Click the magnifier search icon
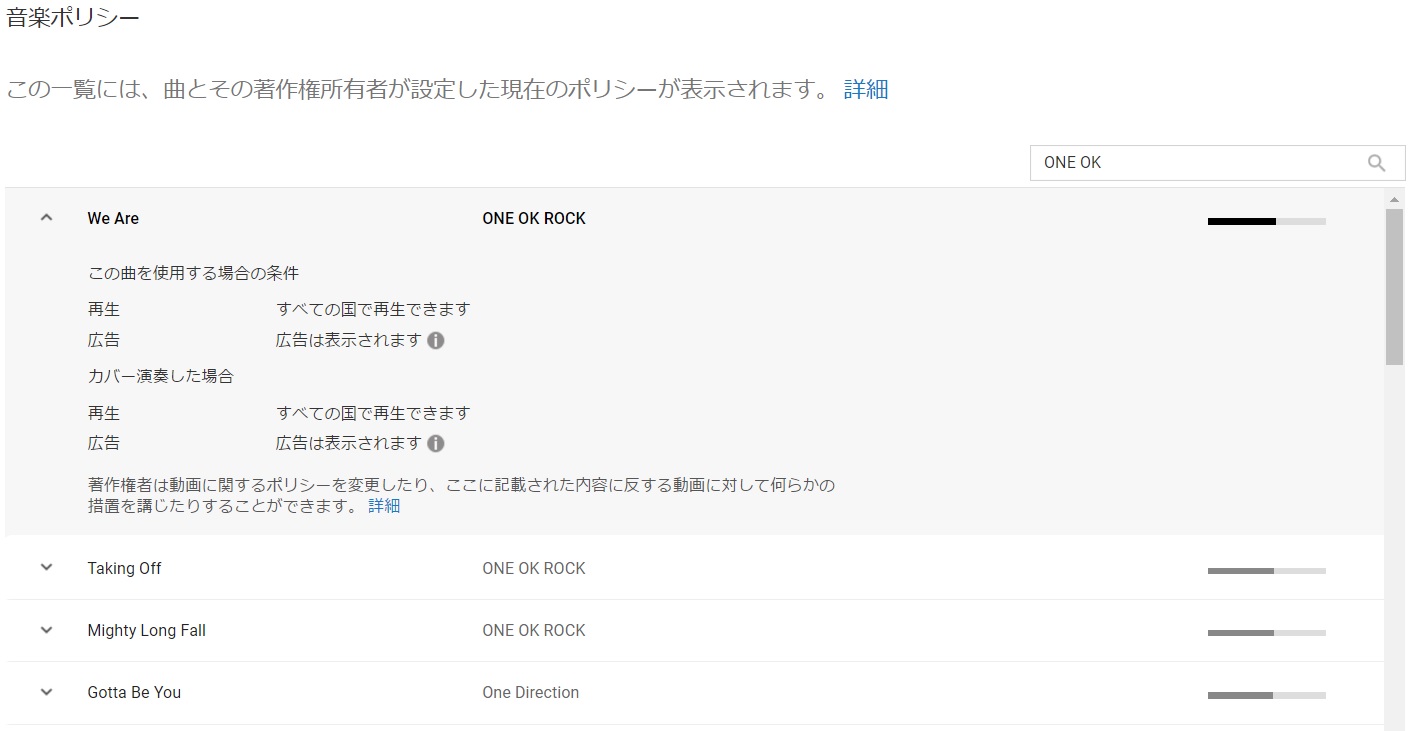 (x=1377, y=163)
